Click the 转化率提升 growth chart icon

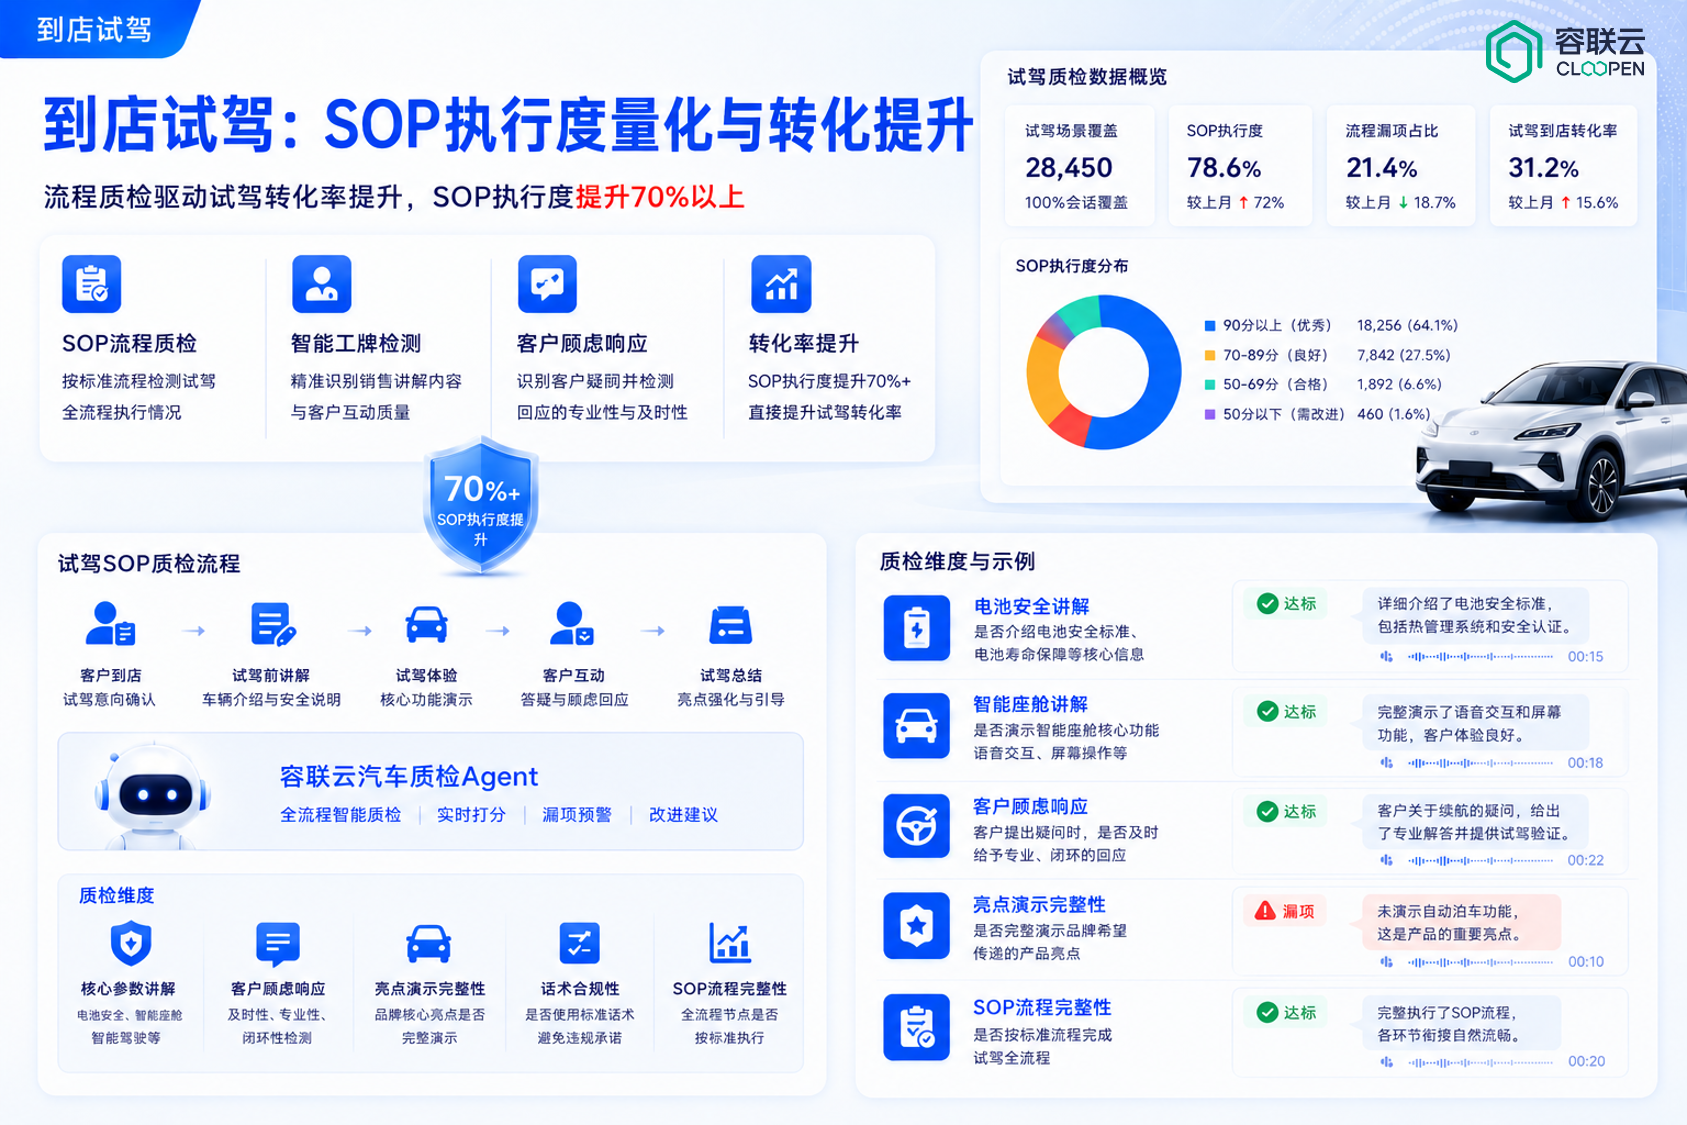[781, 284]
